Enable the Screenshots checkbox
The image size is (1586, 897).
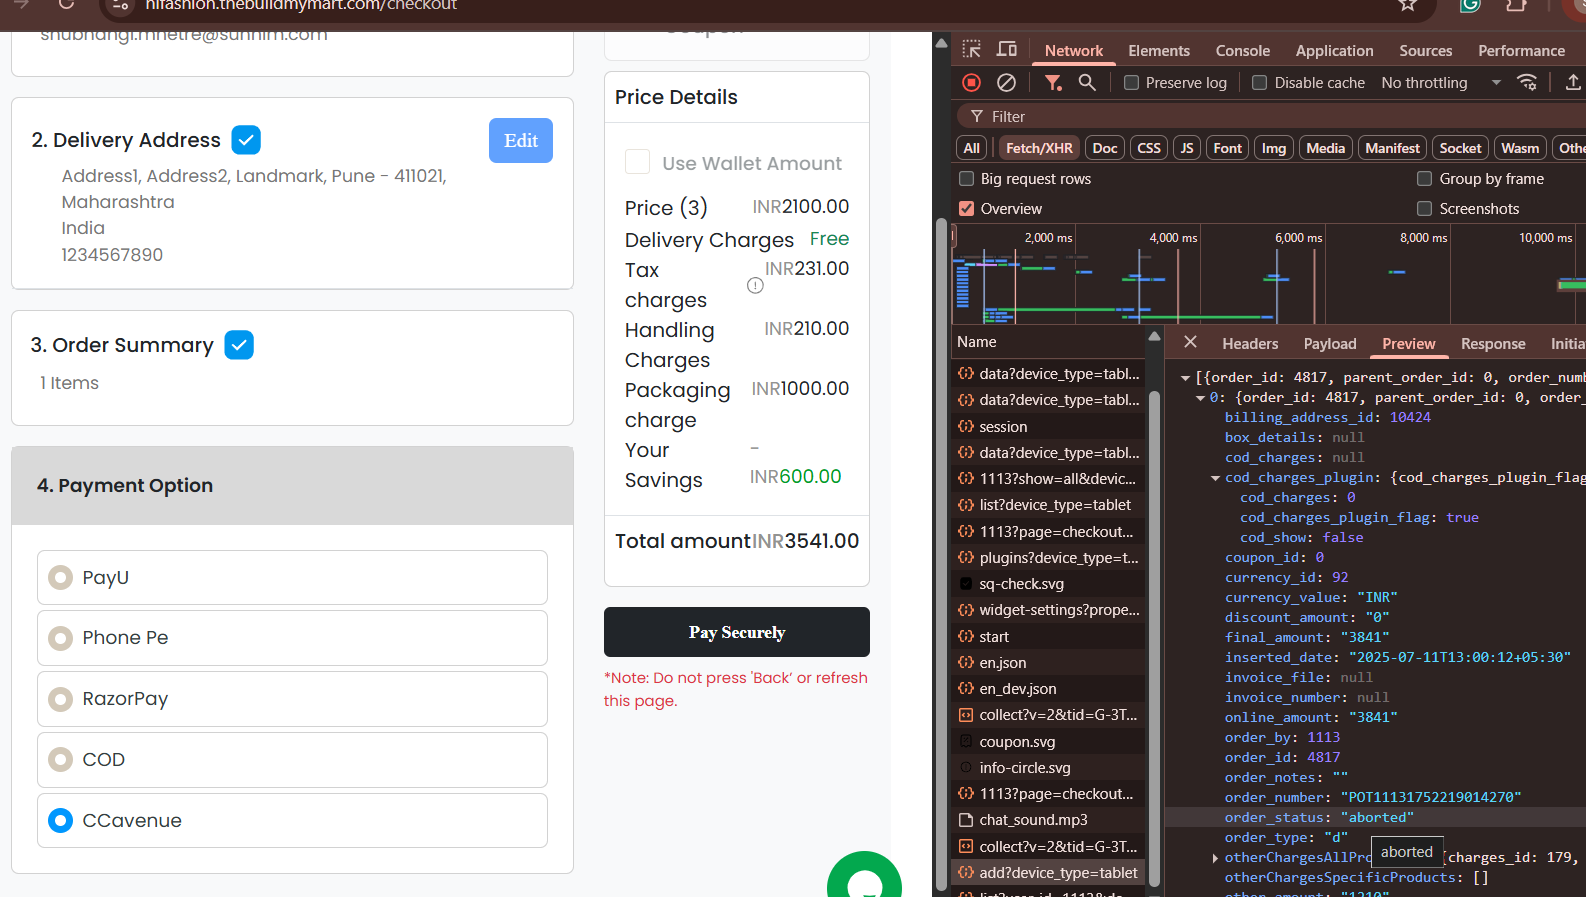coord(1424,209)
